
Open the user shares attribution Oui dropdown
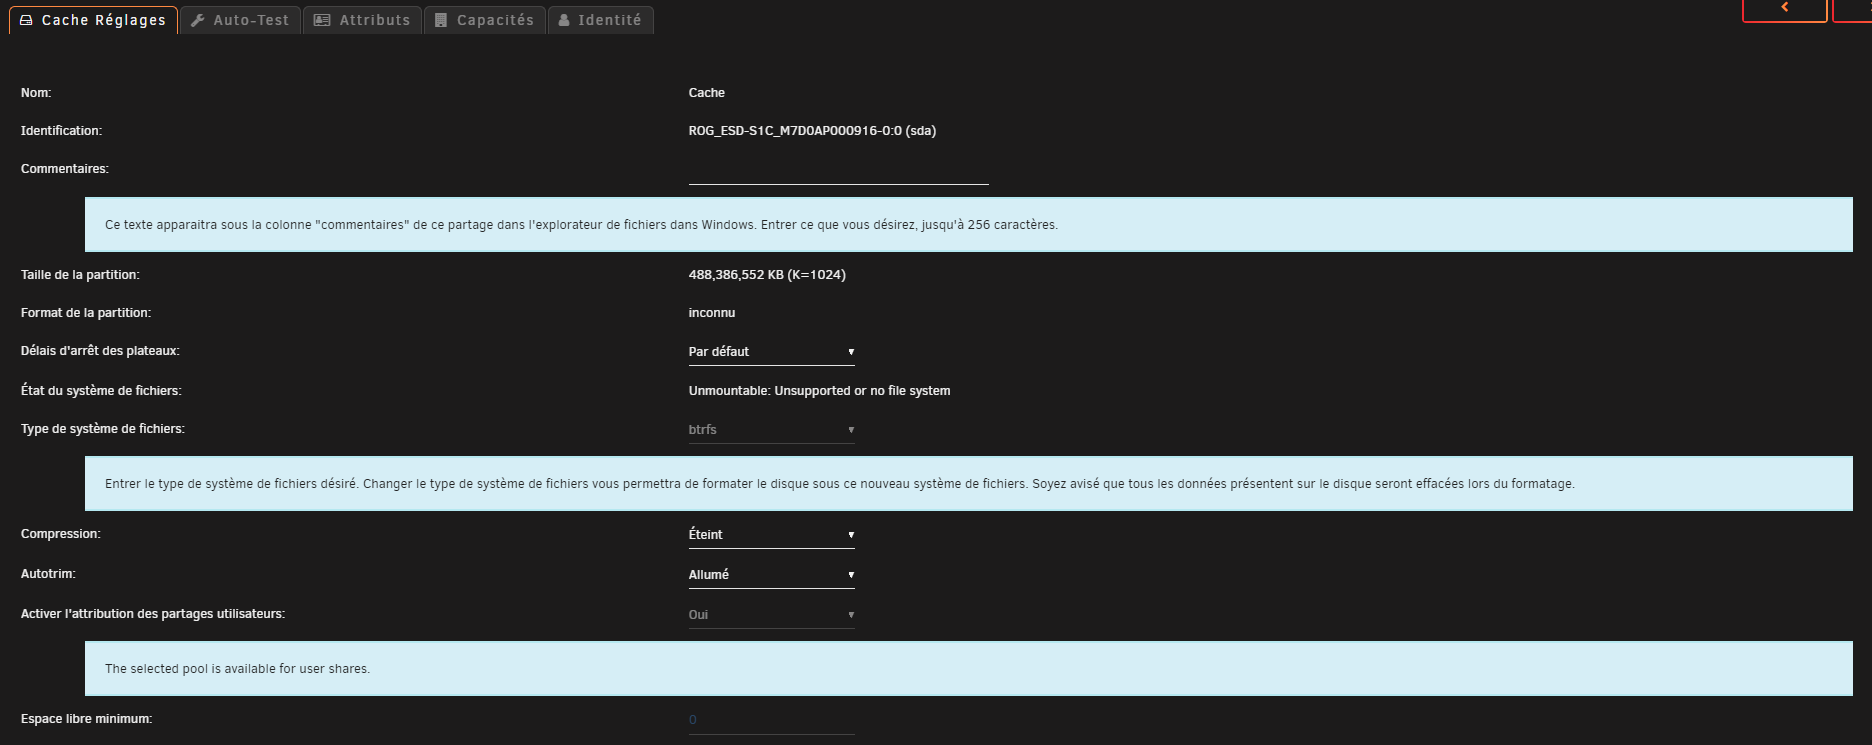pyautogui.click(x=771, y=615)
